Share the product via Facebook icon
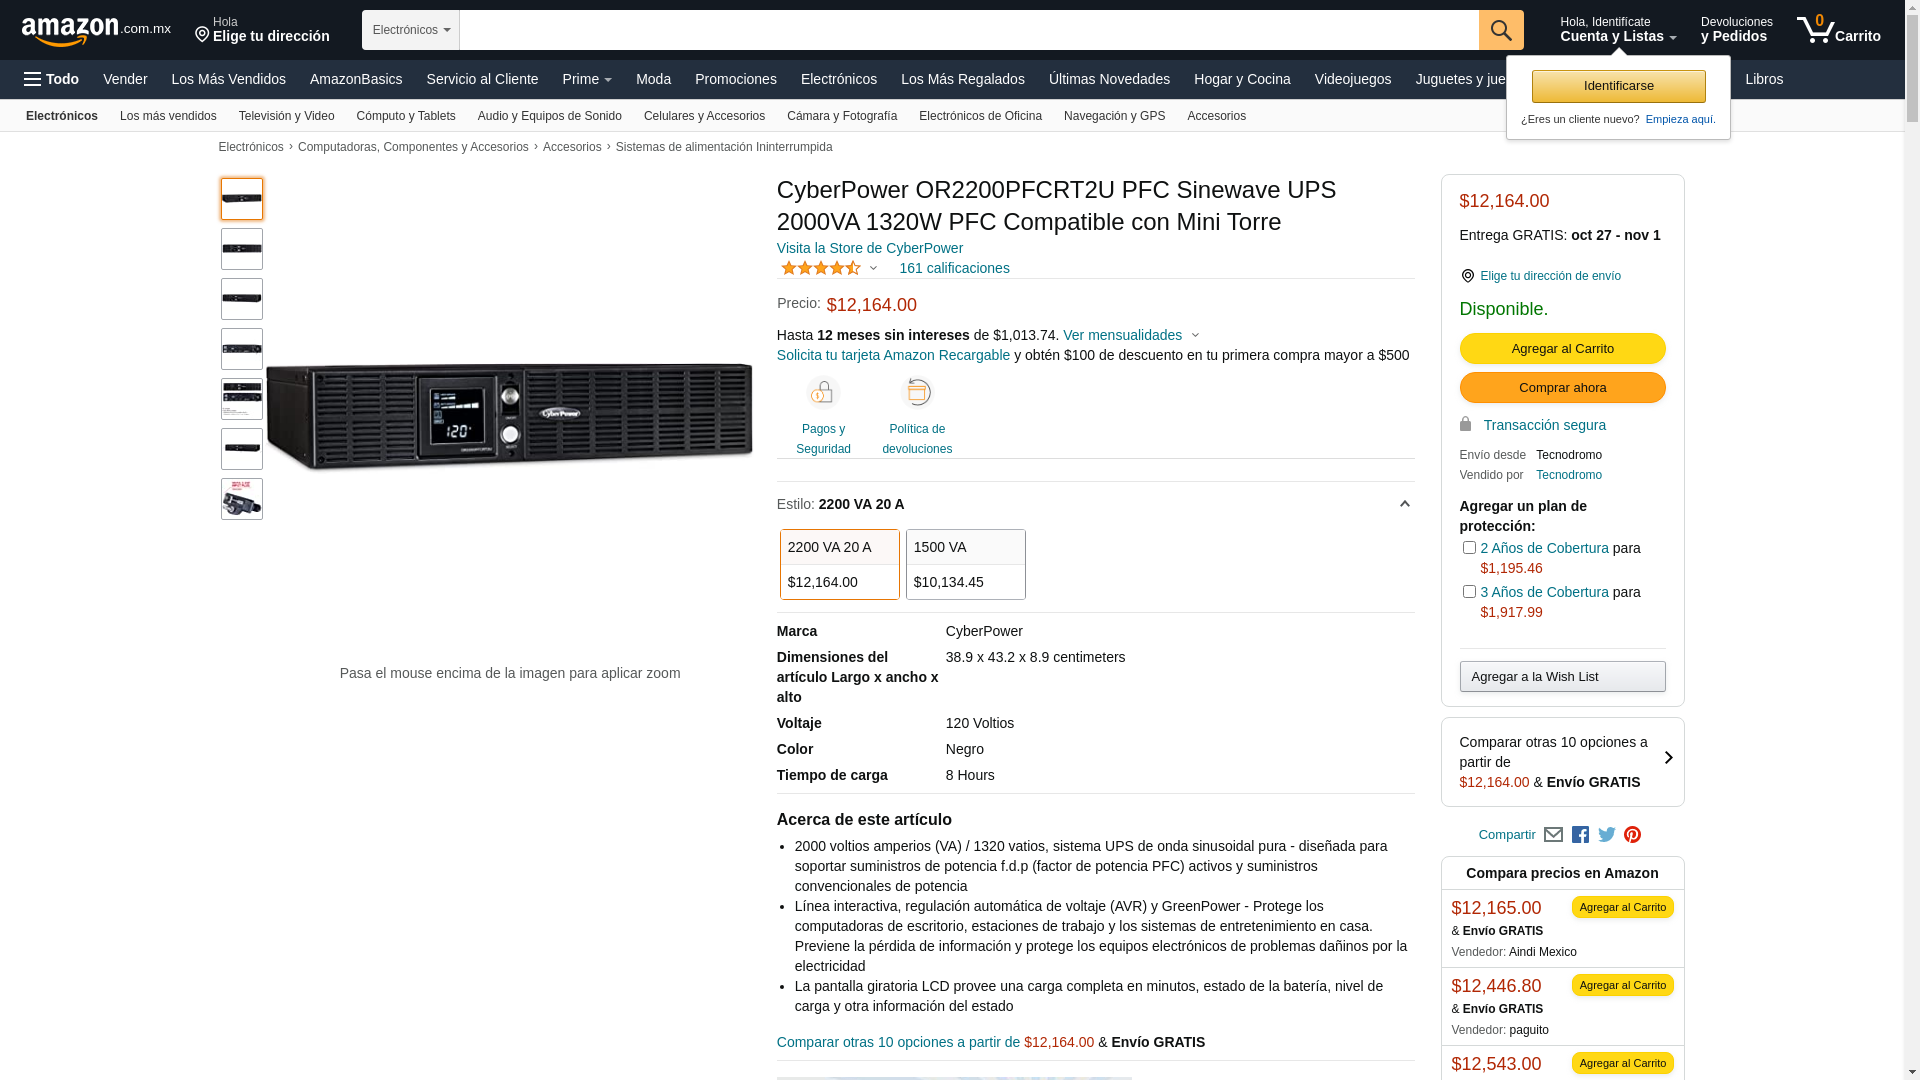Viewport: 1920px width, 1080px height. click(x=1580, y=835)
